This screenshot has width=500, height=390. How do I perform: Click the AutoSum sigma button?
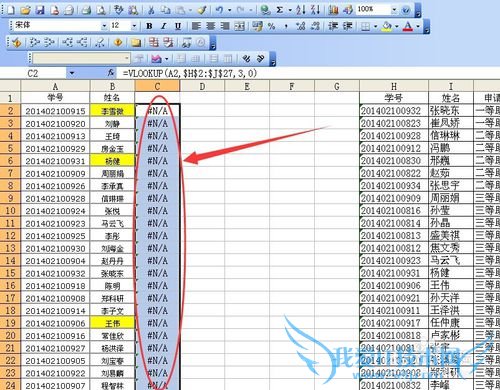tap(280, 10)
